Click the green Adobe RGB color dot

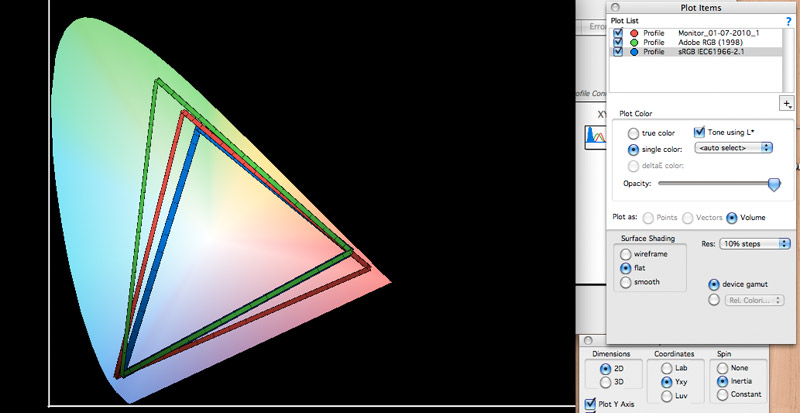click(633, 43)
